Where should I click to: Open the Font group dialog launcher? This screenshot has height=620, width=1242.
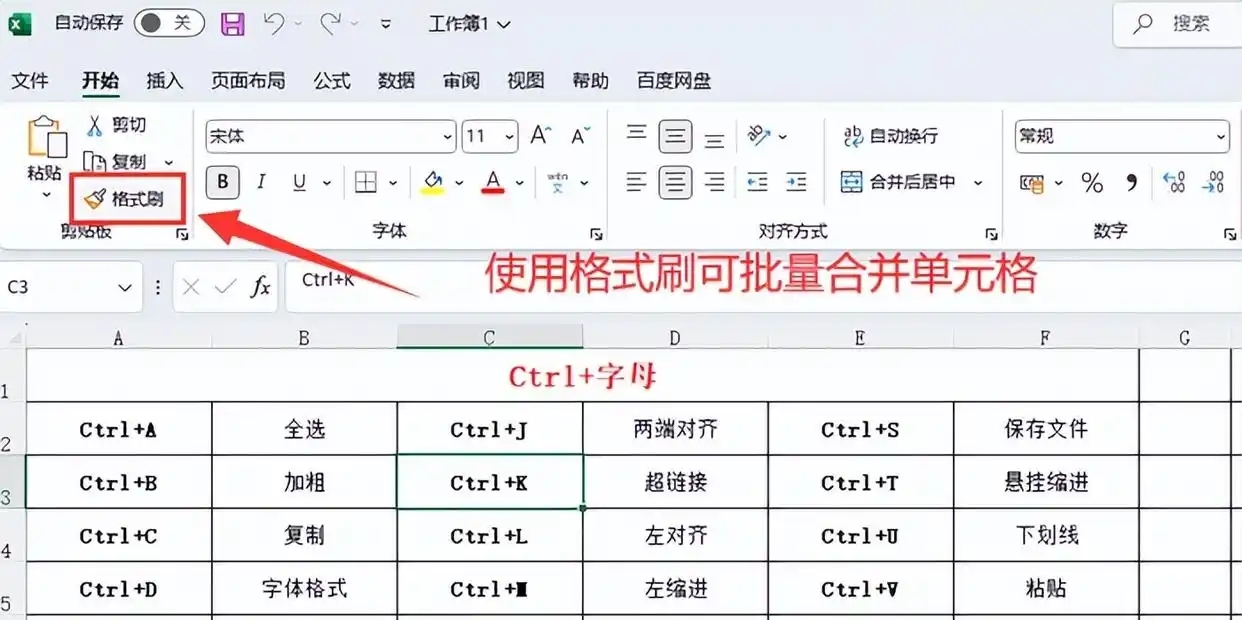click(x=597, y=234)
